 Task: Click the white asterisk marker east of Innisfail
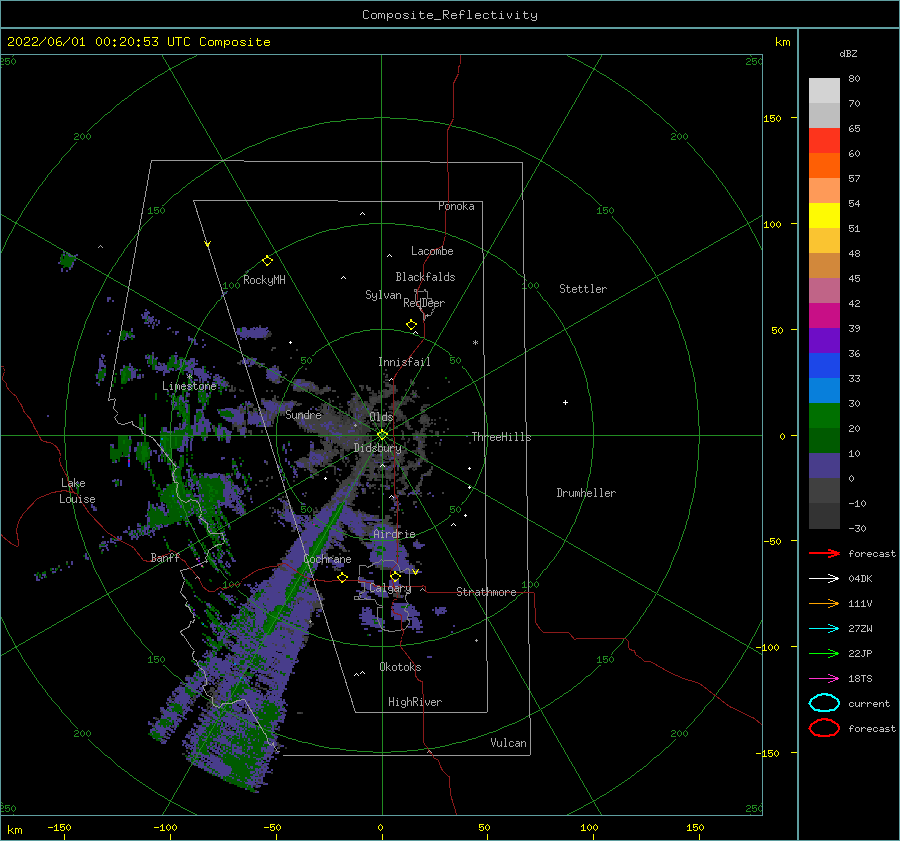point(475,343)
